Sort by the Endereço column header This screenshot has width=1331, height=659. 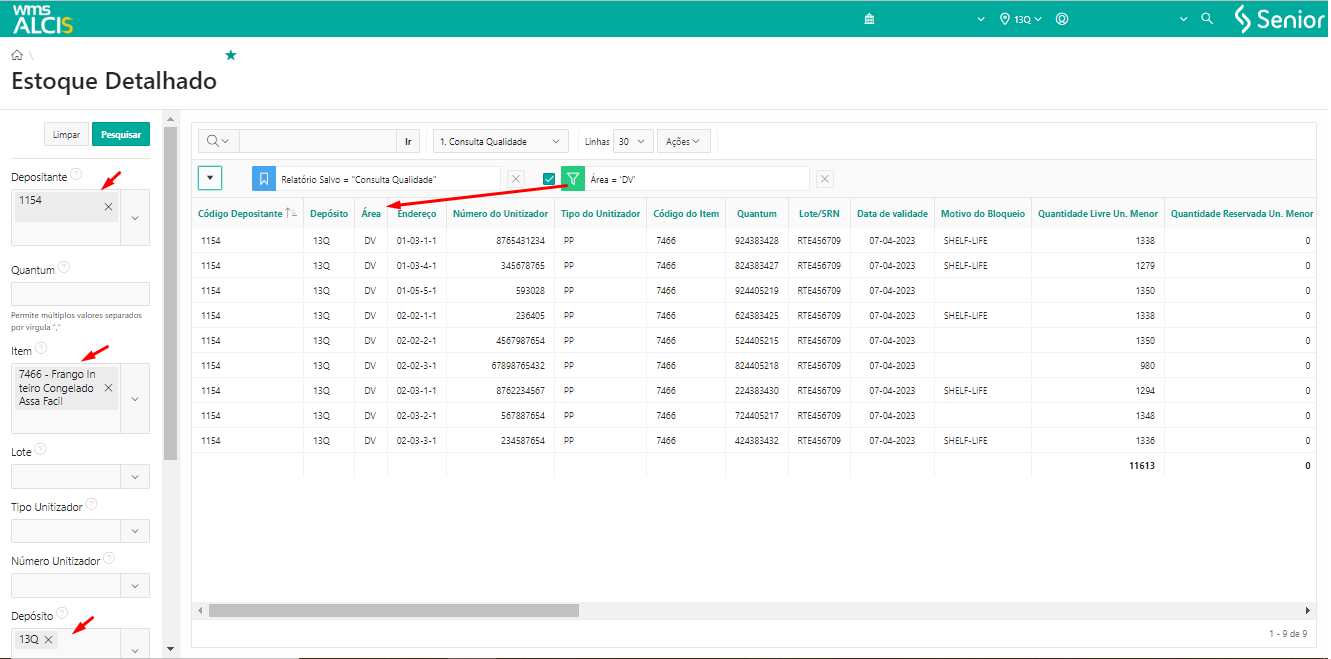[416, 214]
